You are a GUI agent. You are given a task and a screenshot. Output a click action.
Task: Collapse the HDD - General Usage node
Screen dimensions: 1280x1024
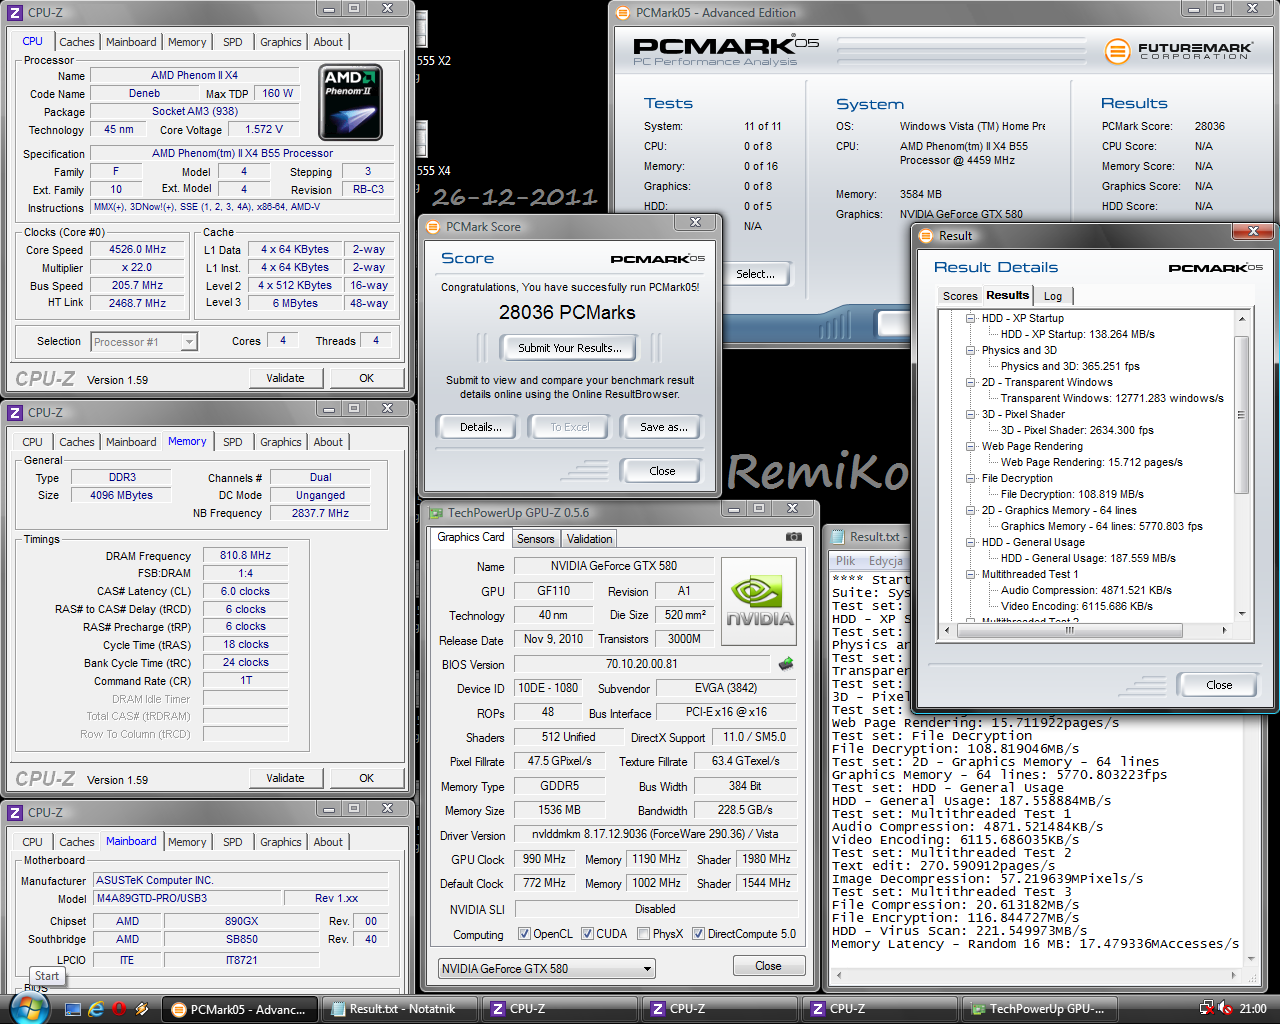[970, 542]
